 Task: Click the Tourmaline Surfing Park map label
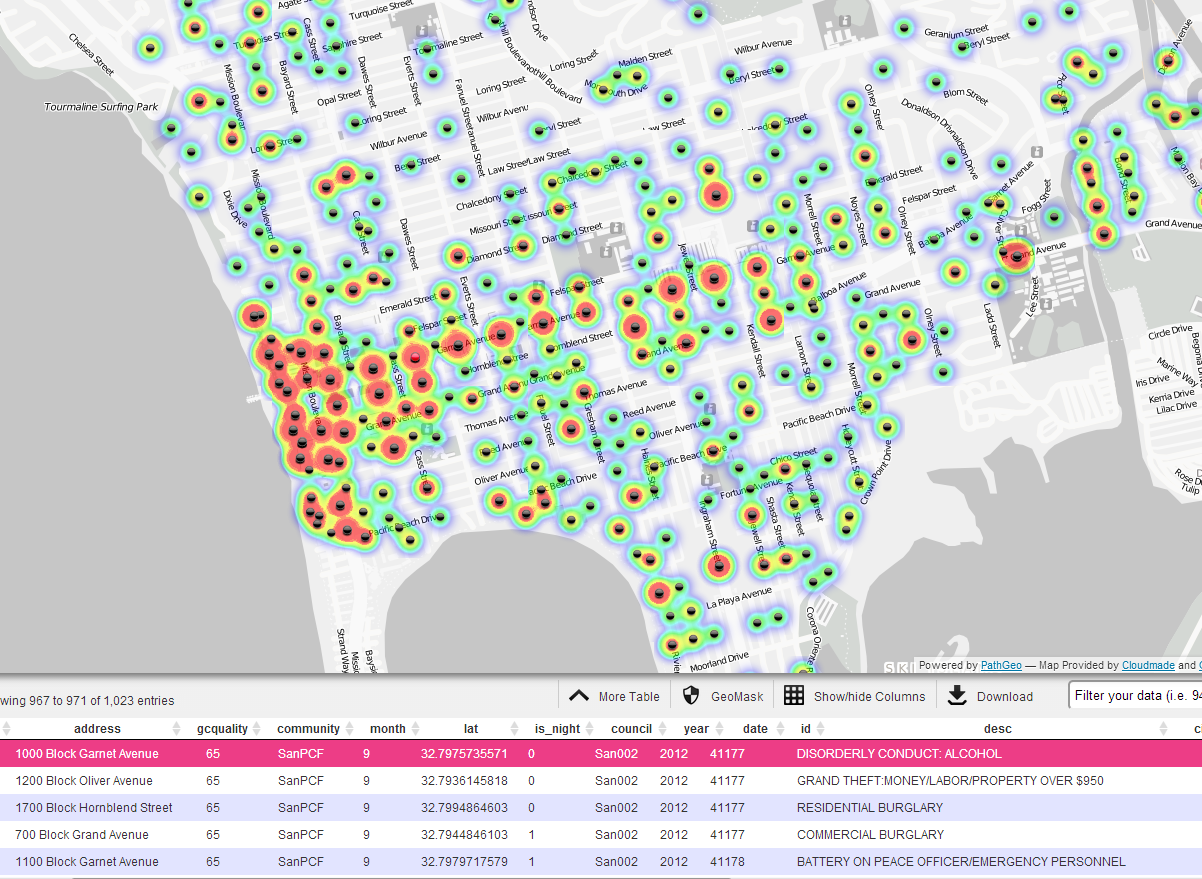click(x=102, y=106)
